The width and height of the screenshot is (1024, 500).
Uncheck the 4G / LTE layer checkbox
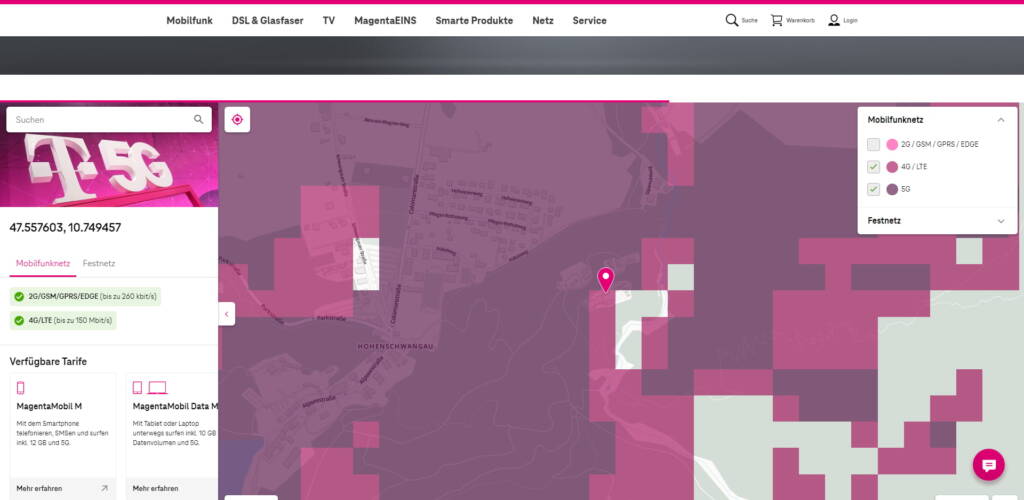tap(873, 167)
